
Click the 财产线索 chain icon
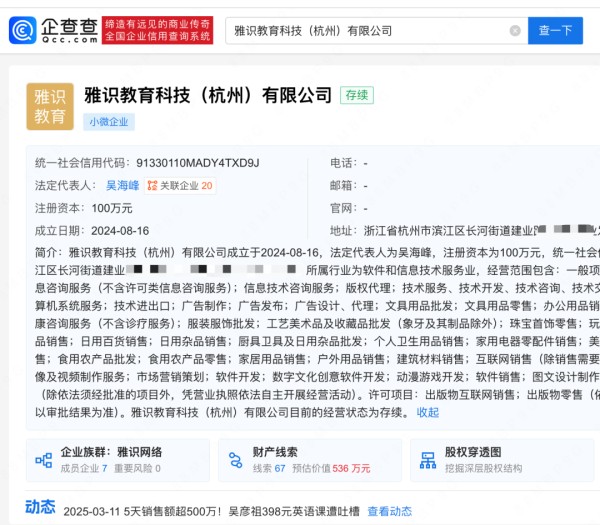coord(235,460)
